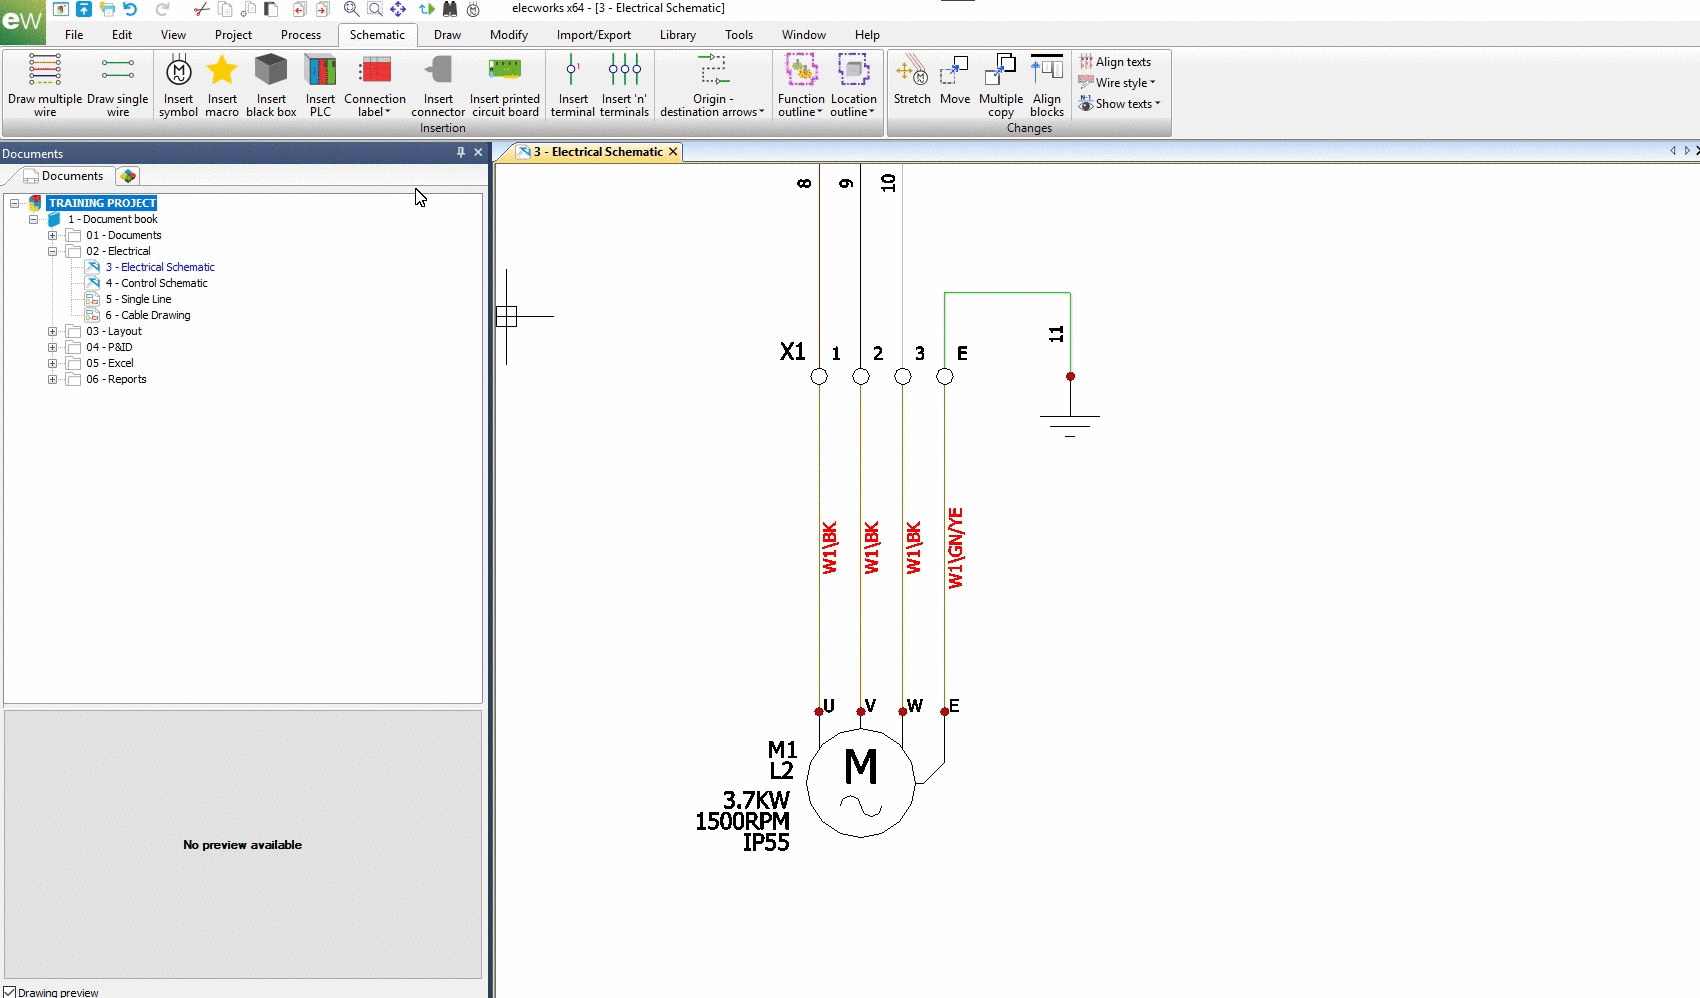Click the redo arrow in quick toolbar
This screenshot has width=1700, height=998.
click(162, 9)
